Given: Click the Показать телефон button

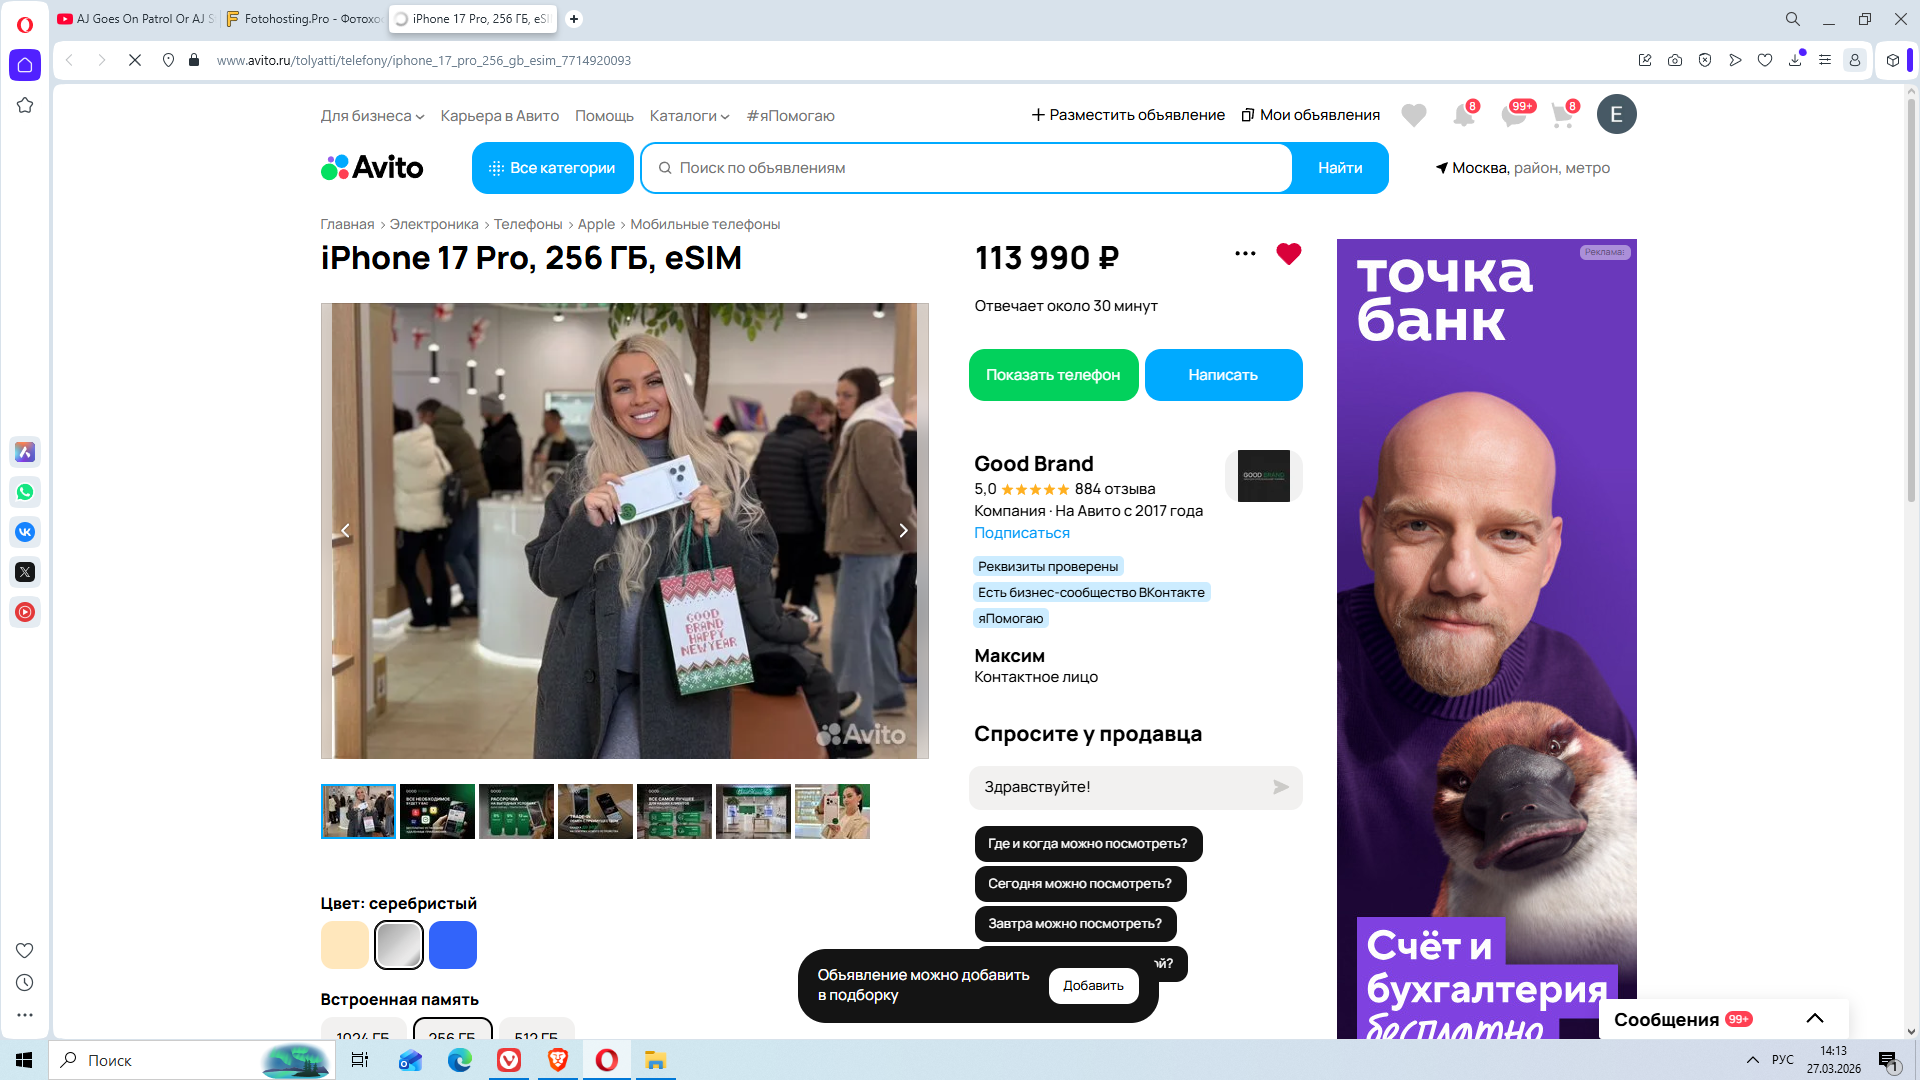Looking at the screenshot, I should (1053, 375).
